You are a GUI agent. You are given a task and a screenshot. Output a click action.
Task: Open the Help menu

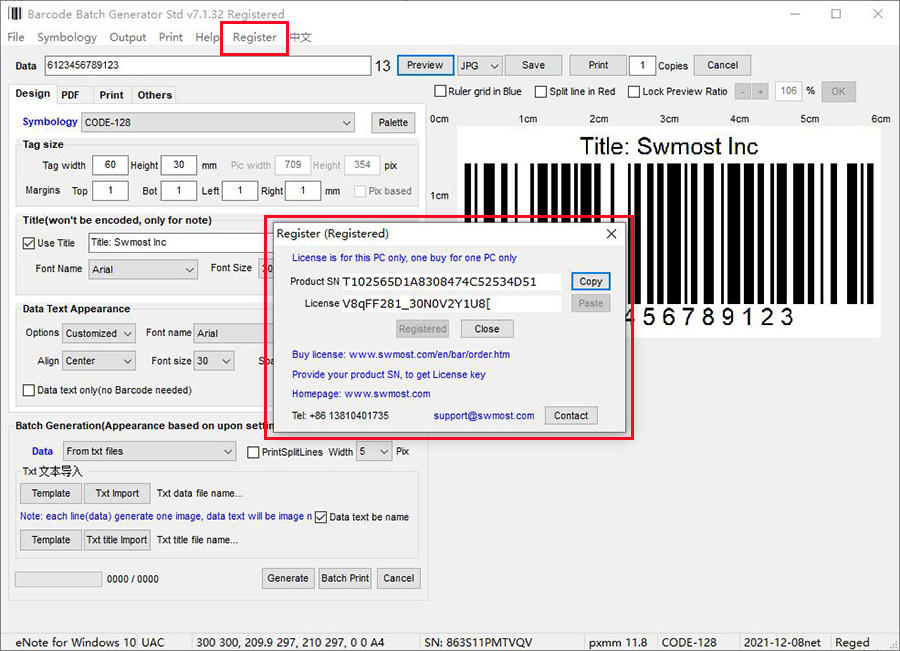click(207, 37)
